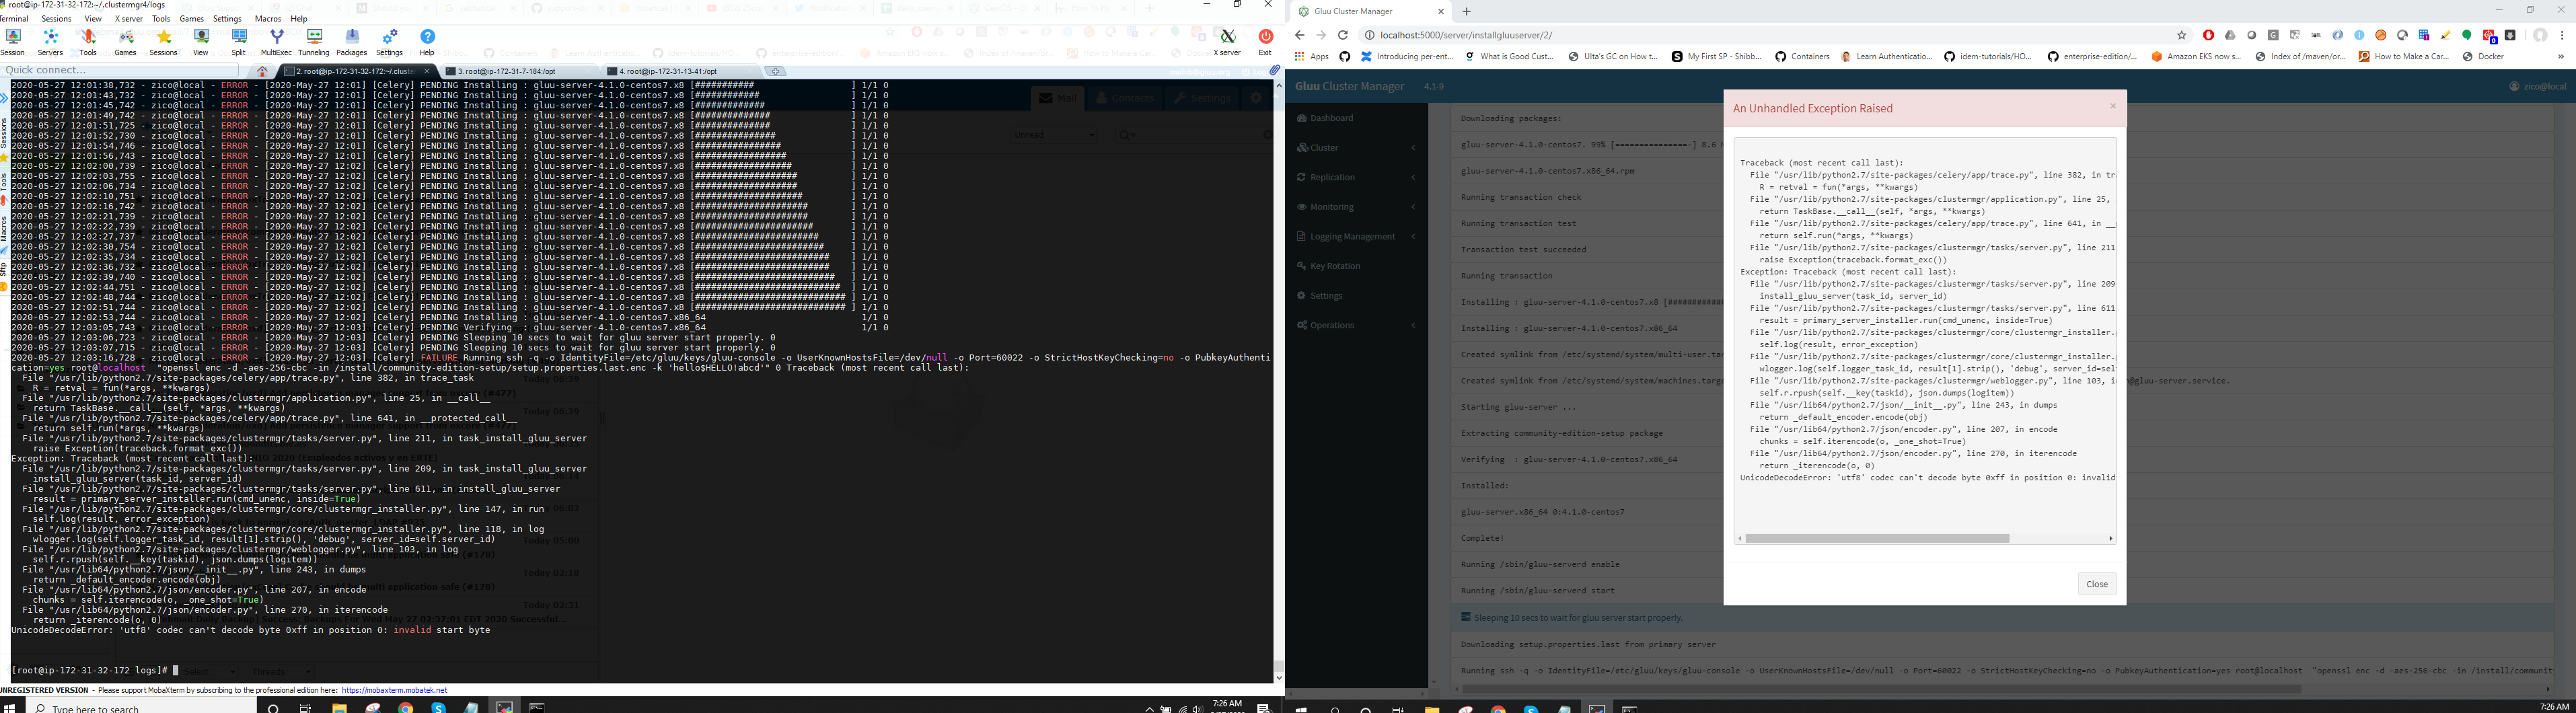Open the Servers tool in MobaXterm

coord(50,42)
